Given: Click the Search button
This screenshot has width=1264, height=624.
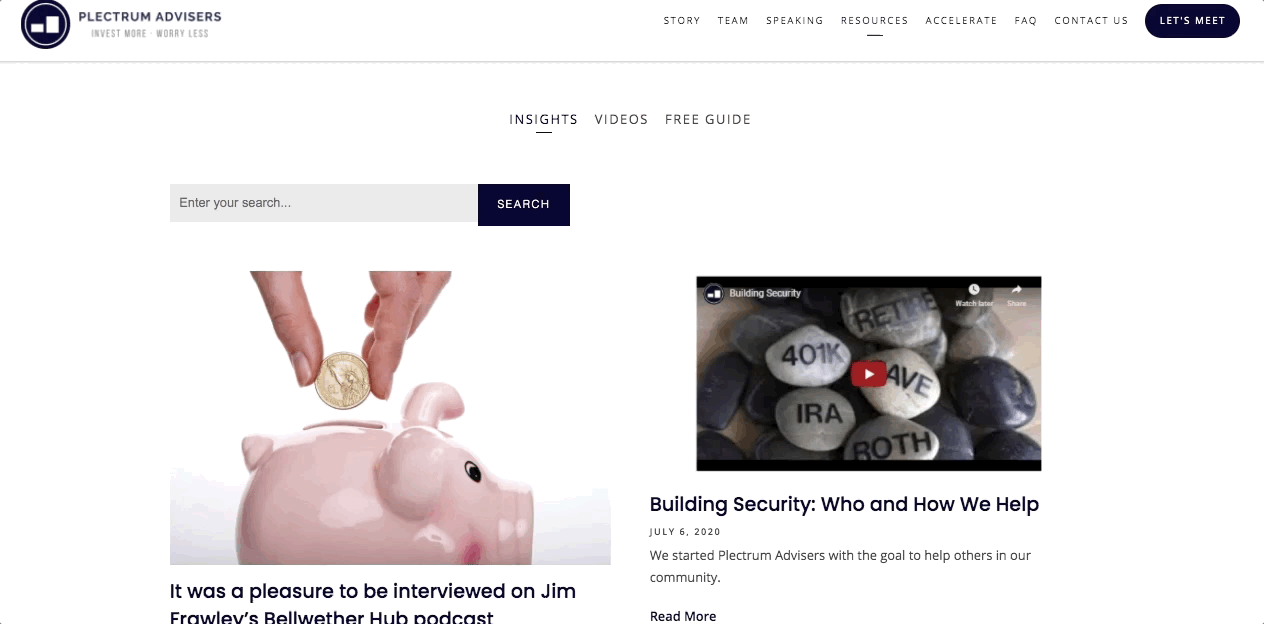Looking at the screenshot, I should [x=524, y=204].
